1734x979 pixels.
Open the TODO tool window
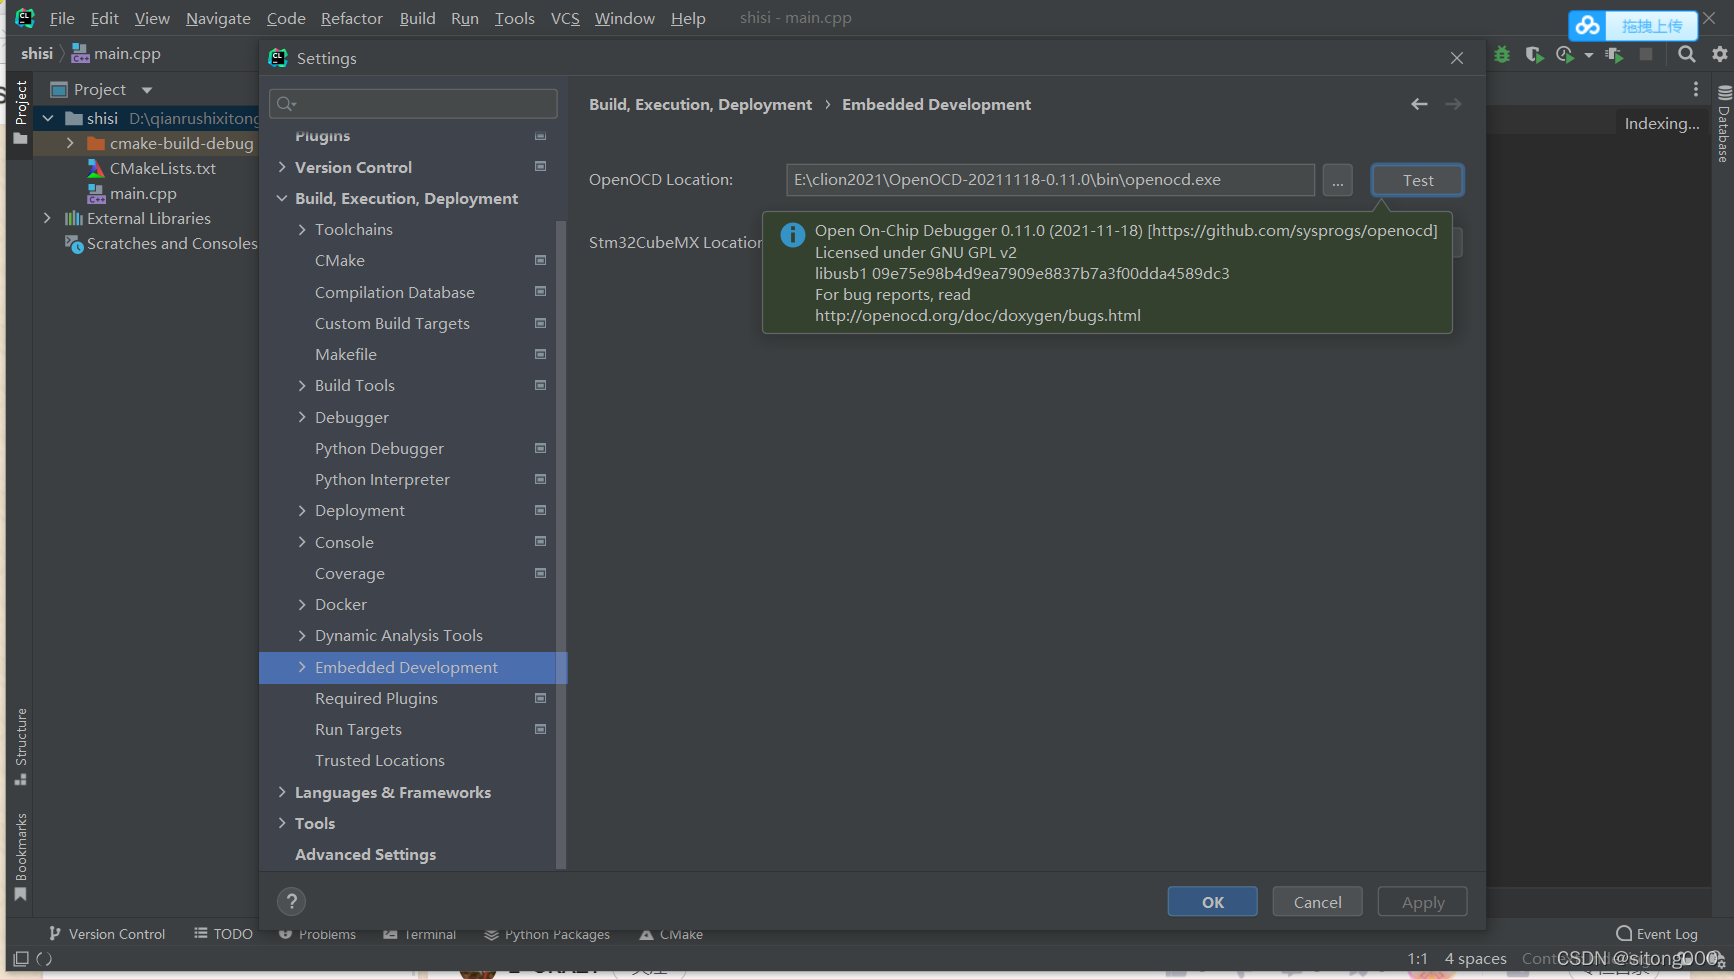223,934
